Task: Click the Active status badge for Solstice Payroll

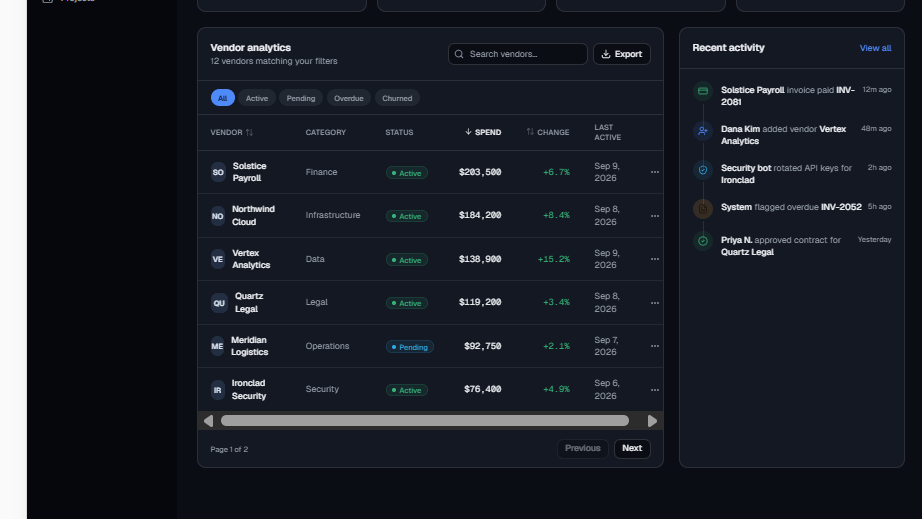Action: pos(407,173)
